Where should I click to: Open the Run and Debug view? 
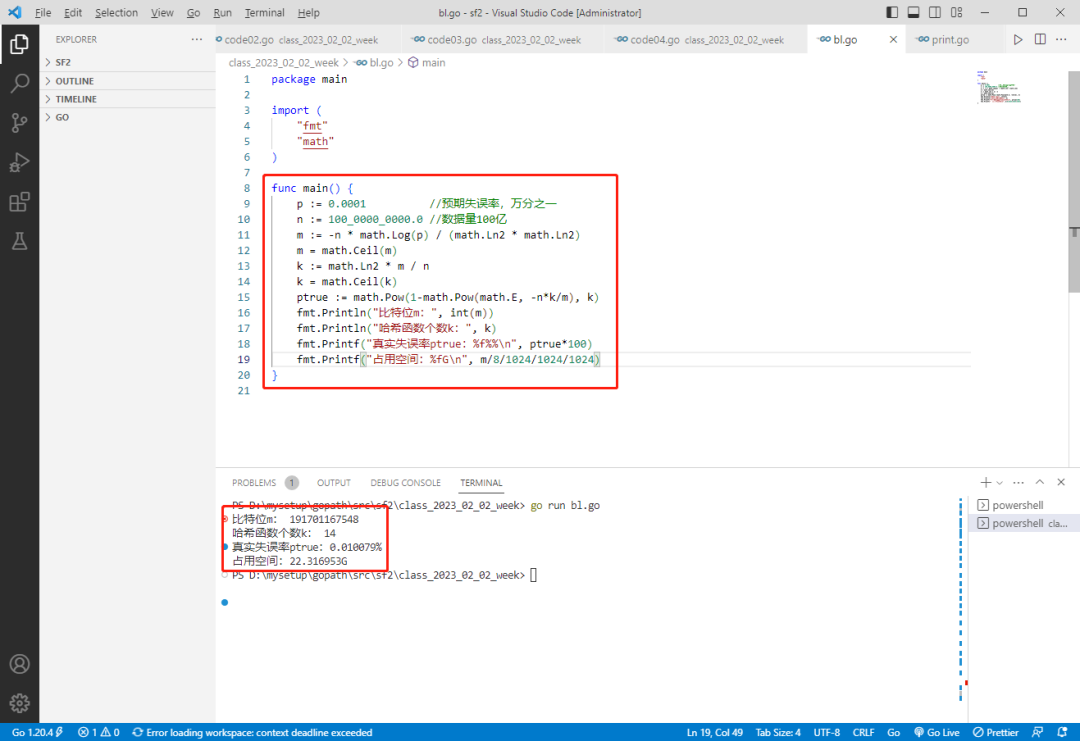click(19, 163)
